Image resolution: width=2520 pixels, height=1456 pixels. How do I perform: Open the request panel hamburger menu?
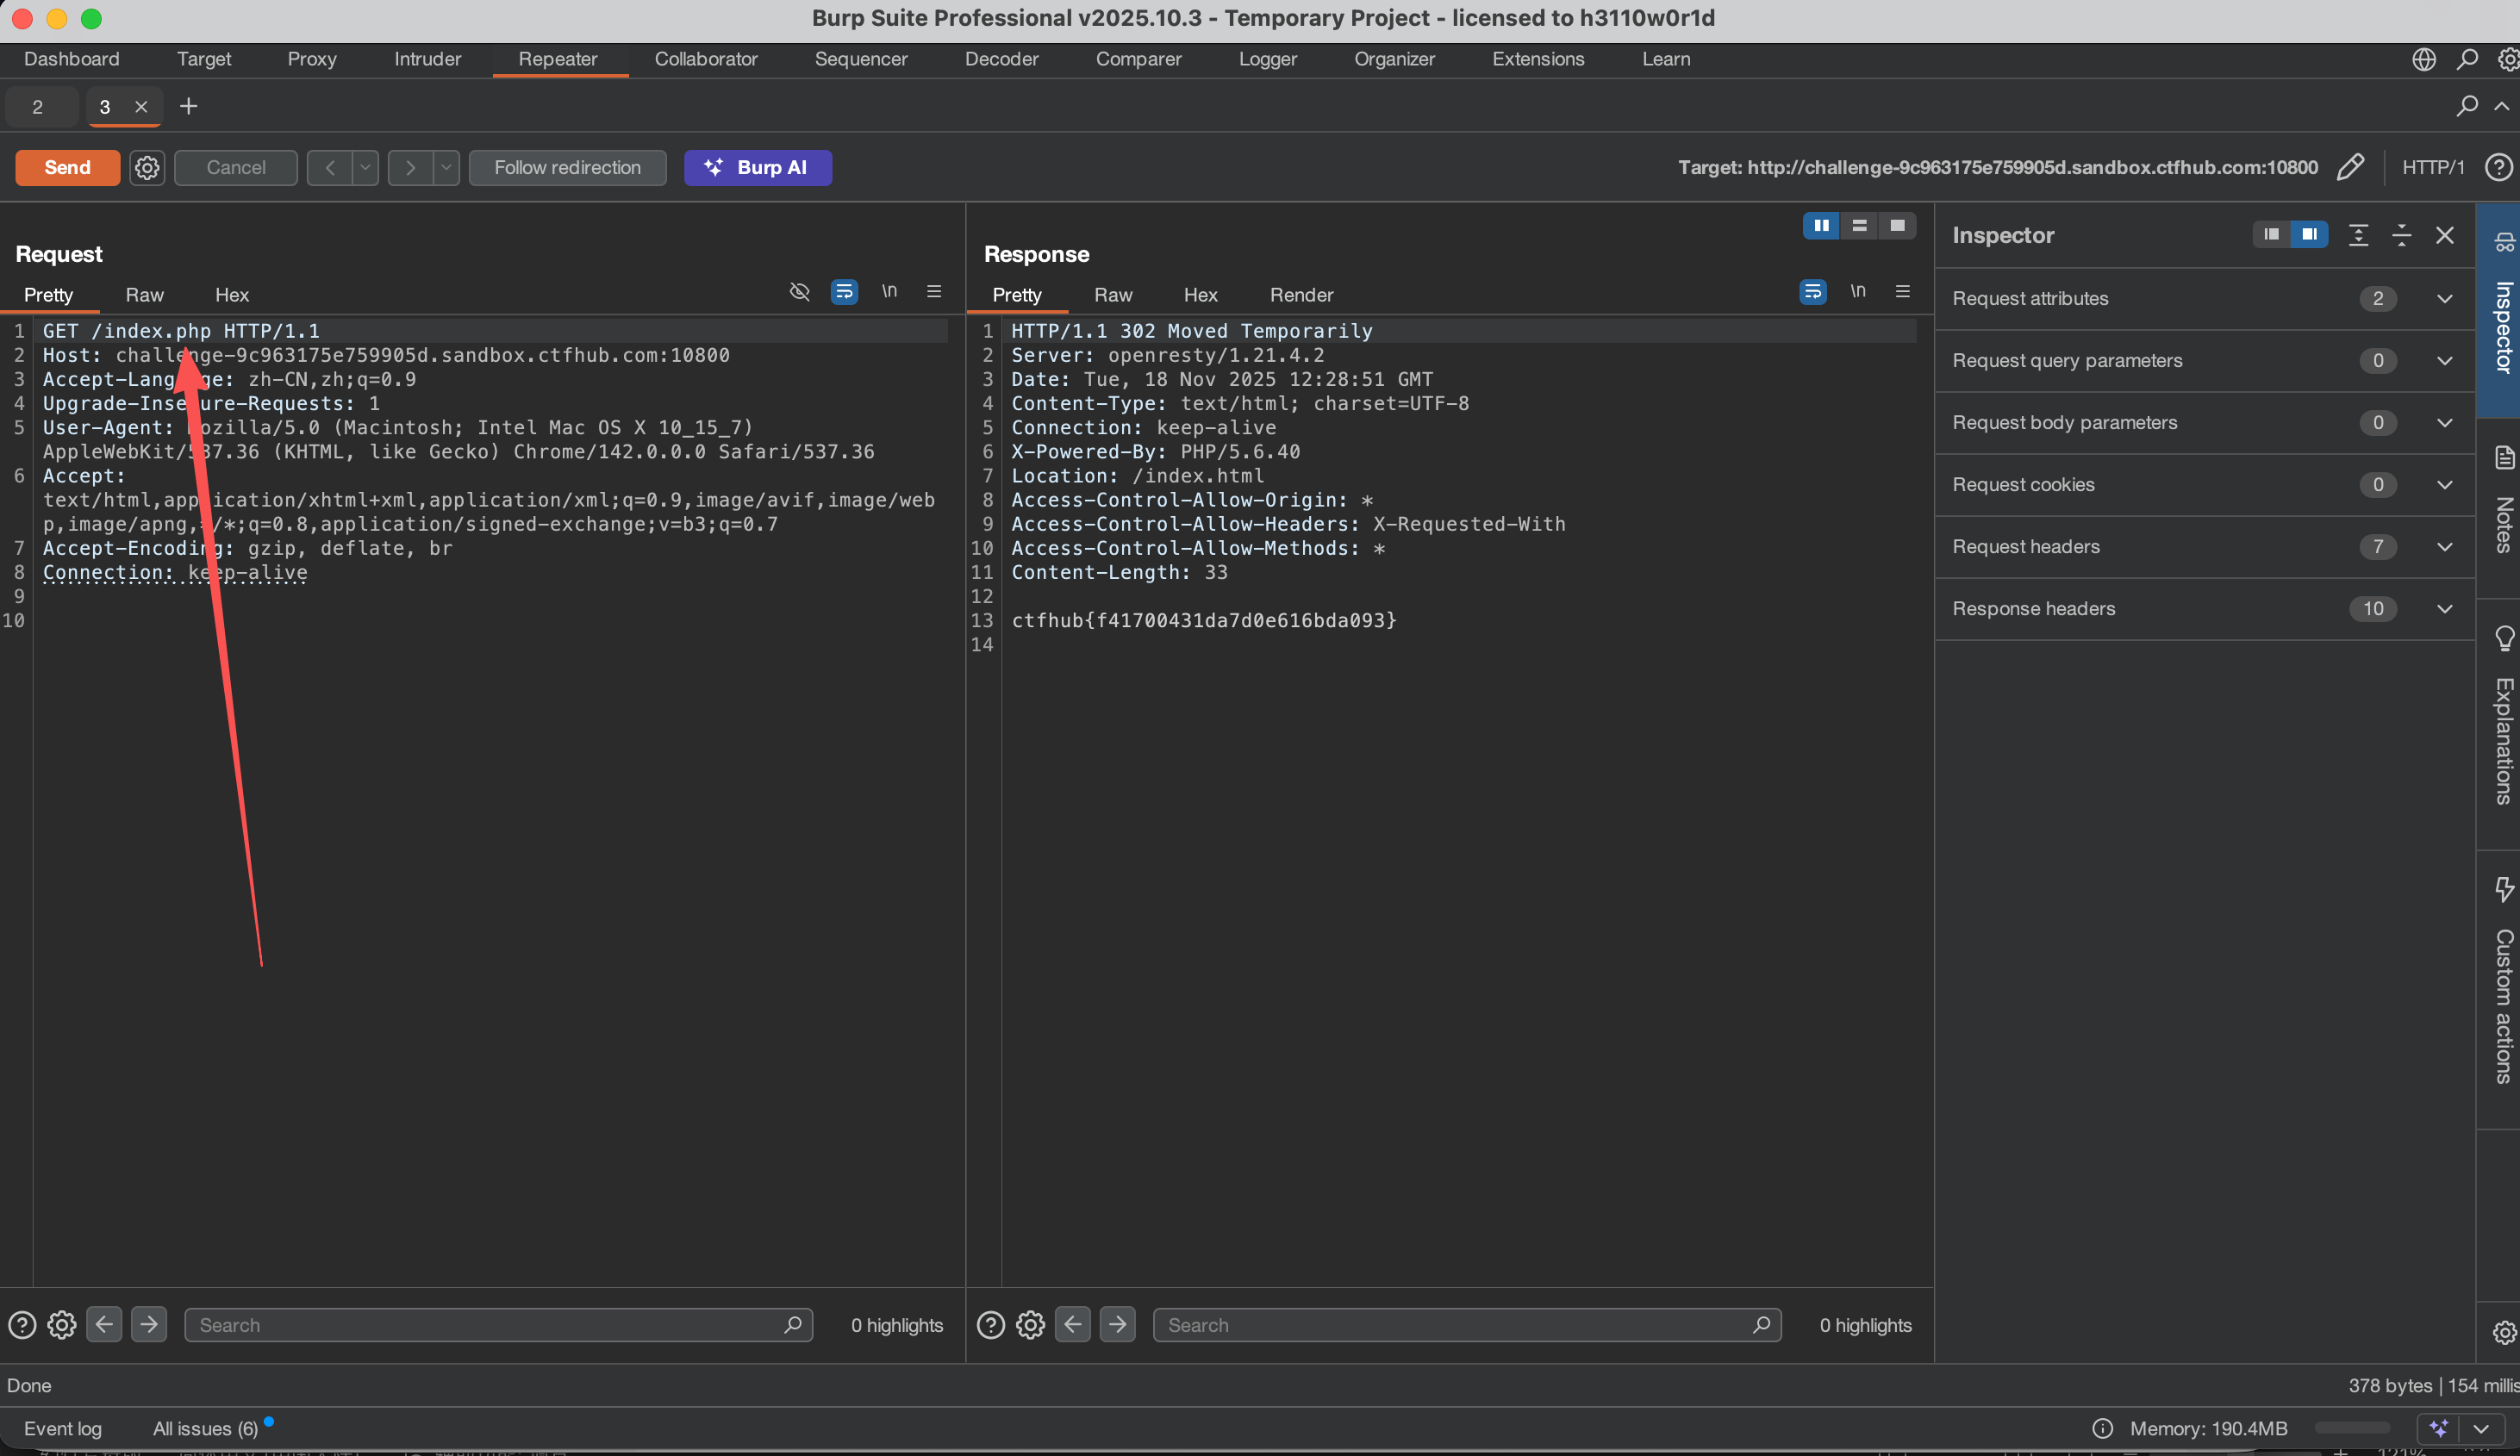point(934,291)
